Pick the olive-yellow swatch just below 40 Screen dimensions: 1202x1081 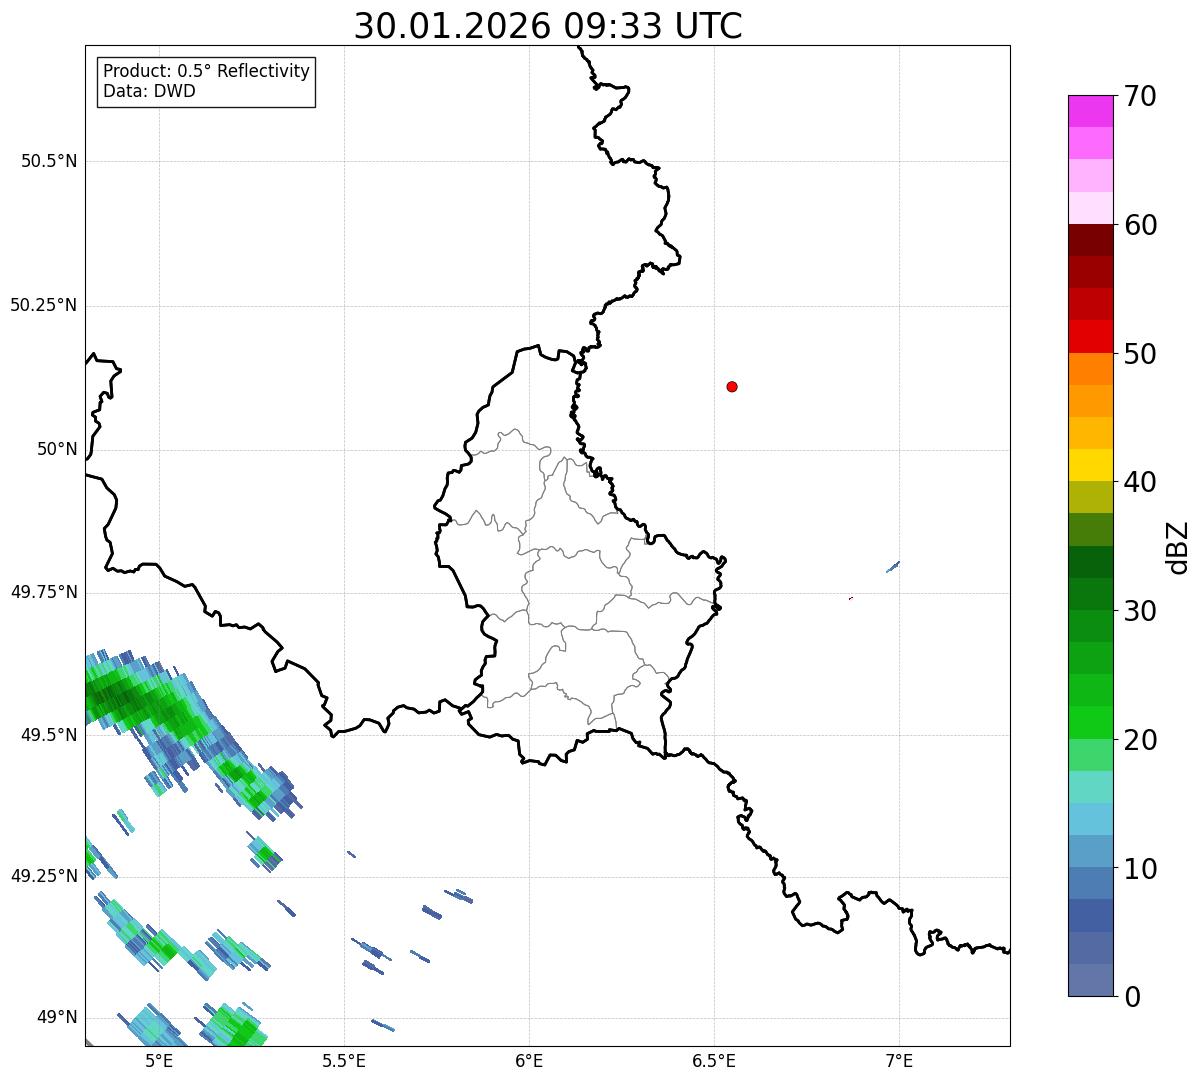1090,497
